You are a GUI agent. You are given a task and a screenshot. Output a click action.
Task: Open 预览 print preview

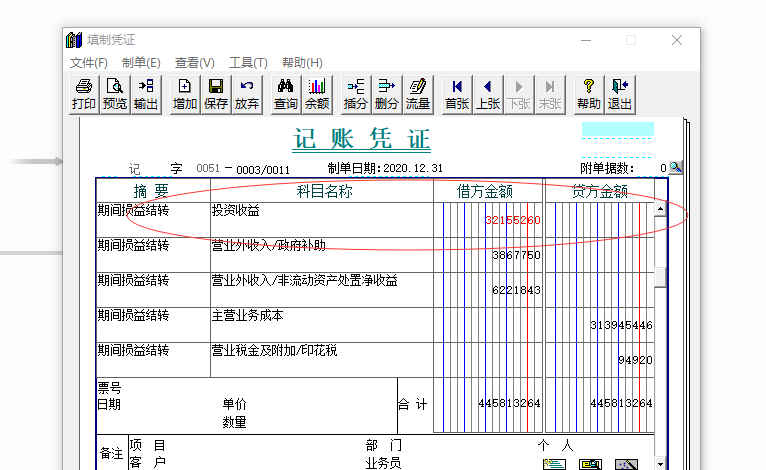click(115, 94)
